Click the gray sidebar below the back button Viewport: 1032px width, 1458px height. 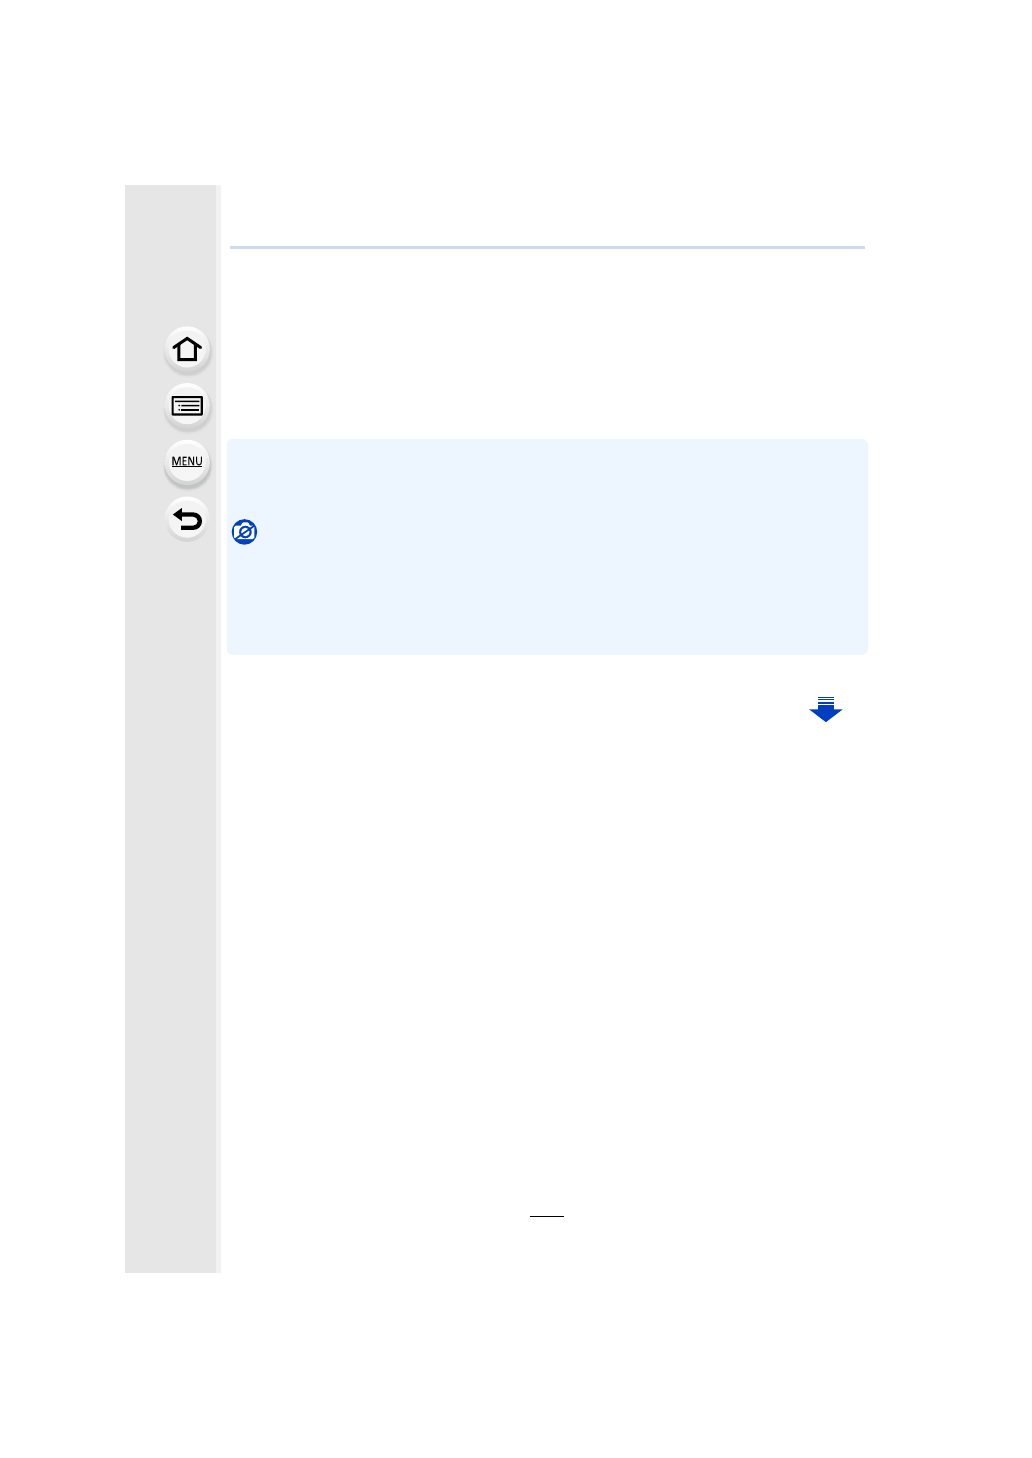(x=171, y=900)
